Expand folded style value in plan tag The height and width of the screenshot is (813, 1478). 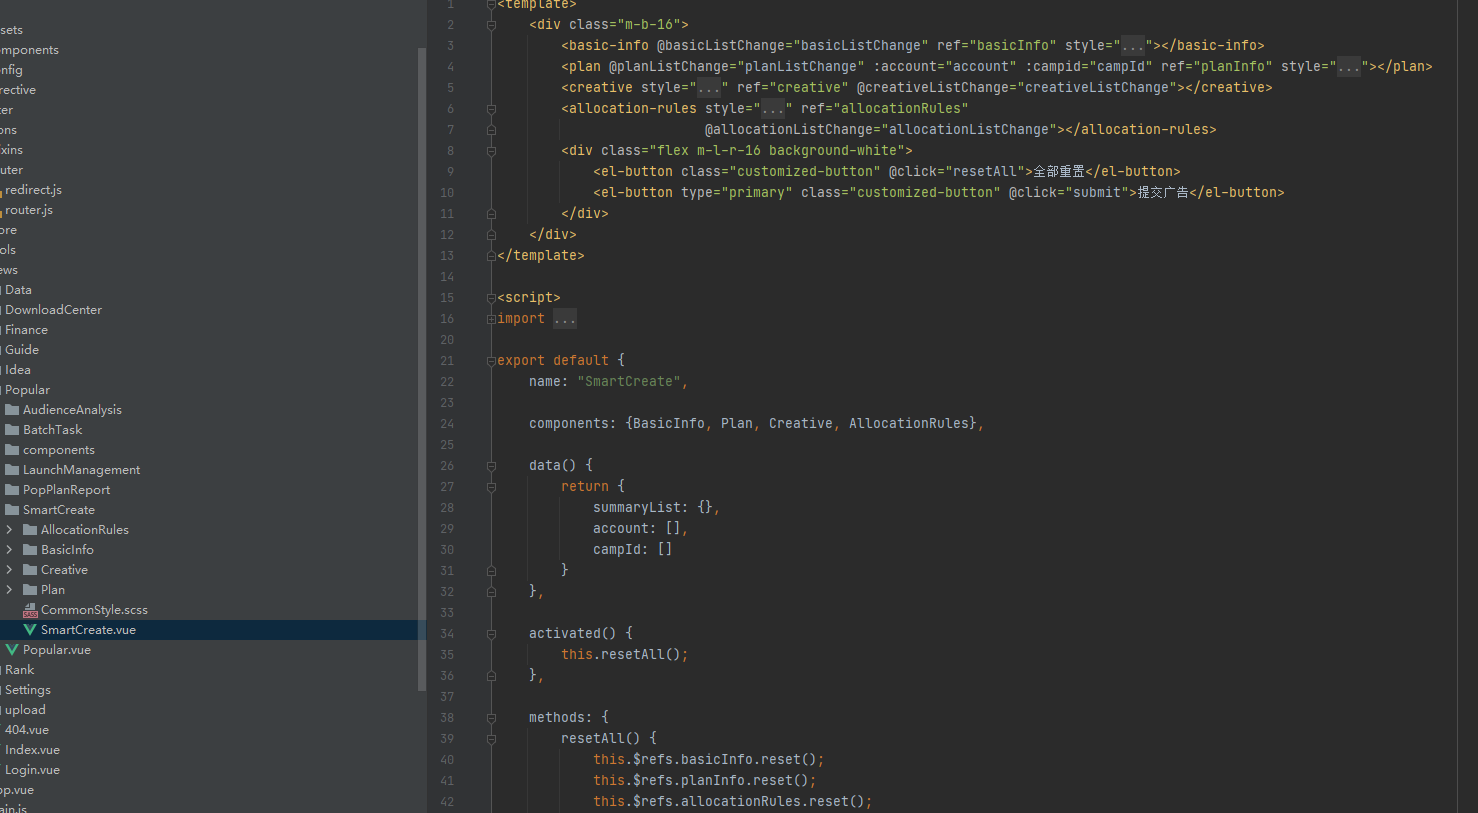coord(1349,67)
